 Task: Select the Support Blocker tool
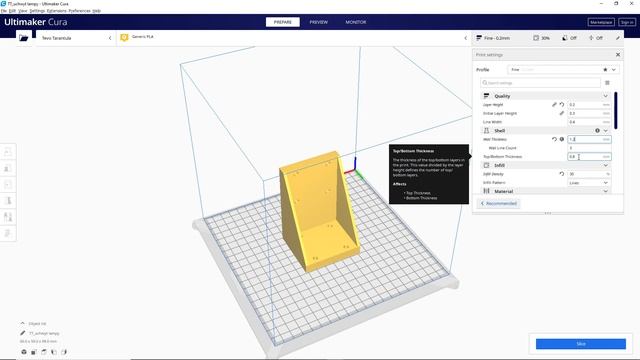(x=8, y=233)
